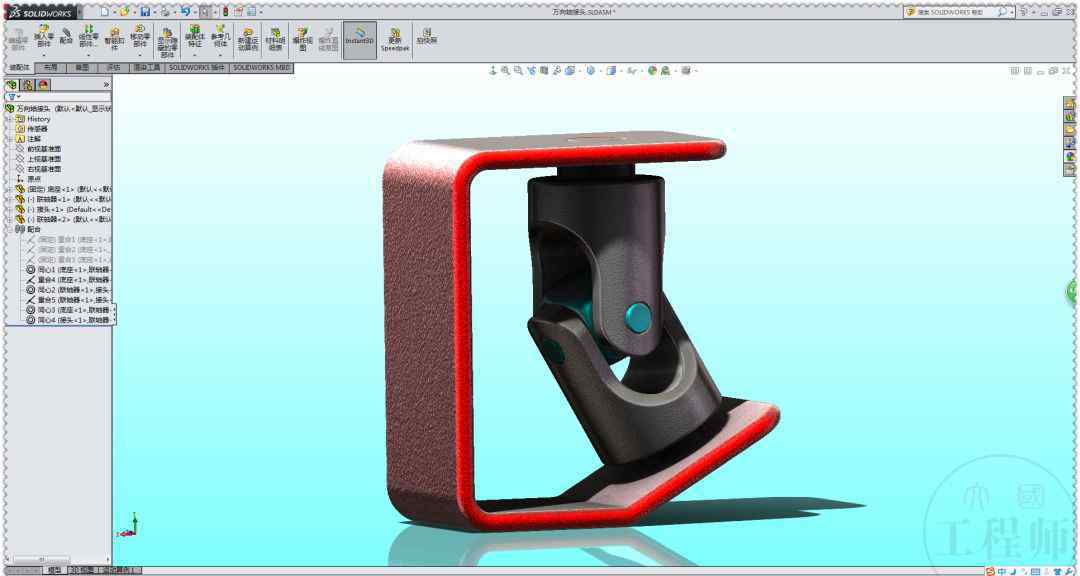Click the Take Snapshot (拍快照) tool

coord(426,36)
